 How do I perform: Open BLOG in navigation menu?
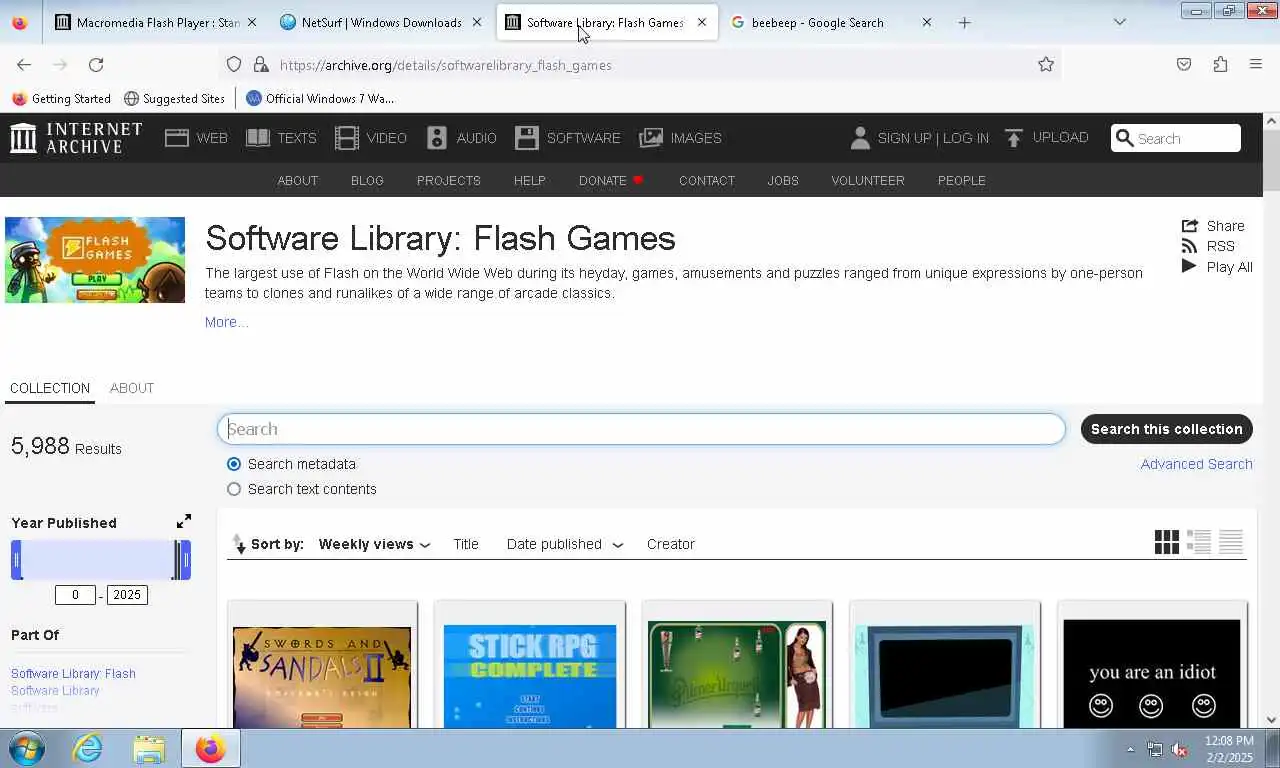[x=367, y=180]
